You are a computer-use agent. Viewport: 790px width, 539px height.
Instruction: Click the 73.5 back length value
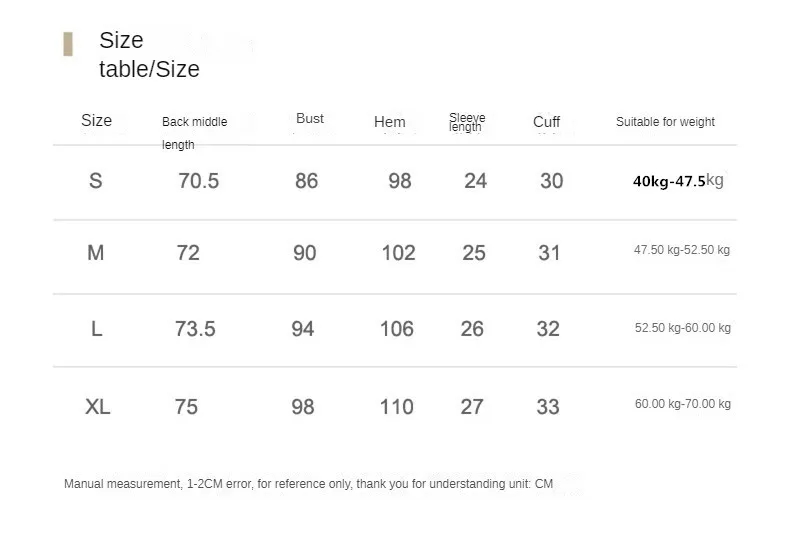tap(195, 329)
